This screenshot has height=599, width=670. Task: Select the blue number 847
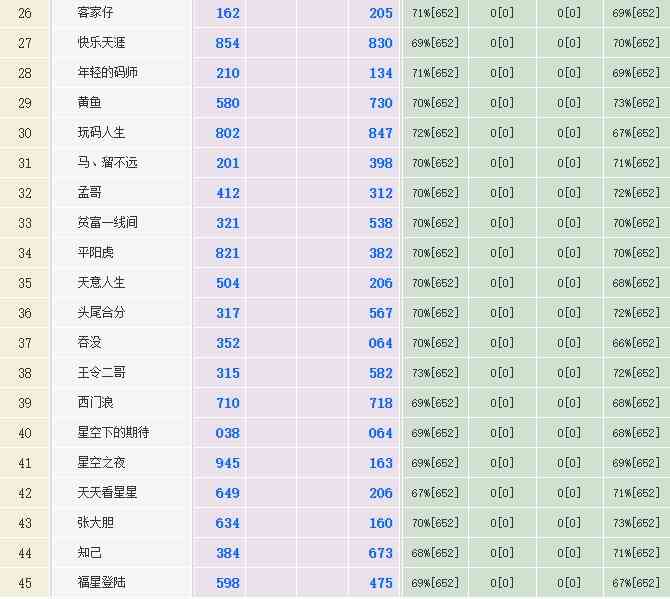point(380,133)
